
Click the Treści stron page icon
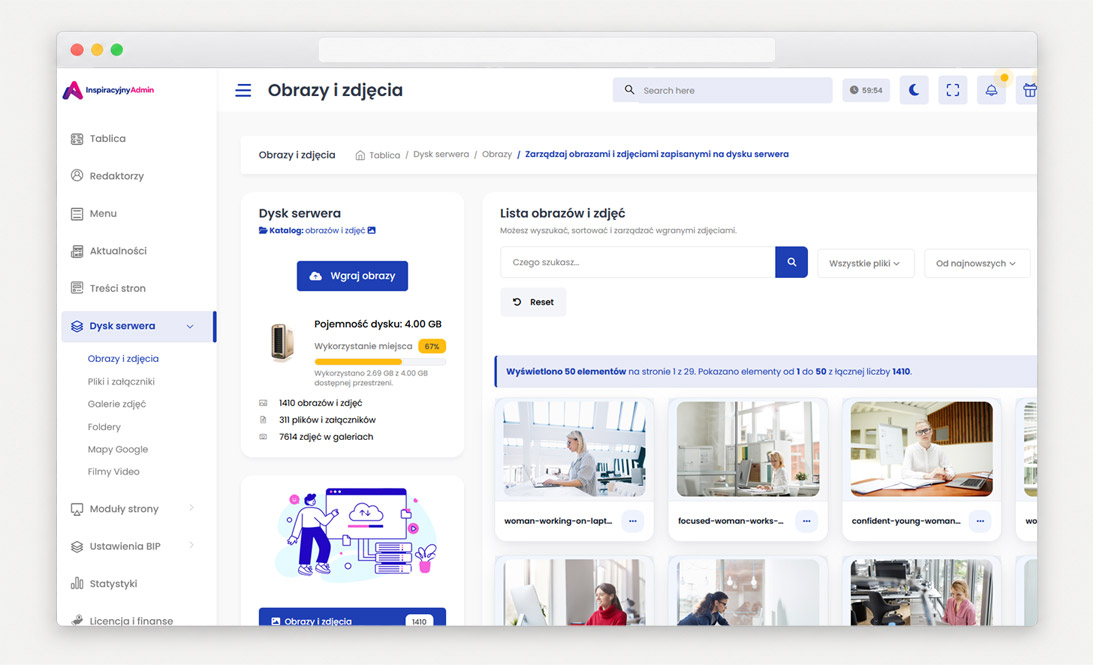click(77, 288)
